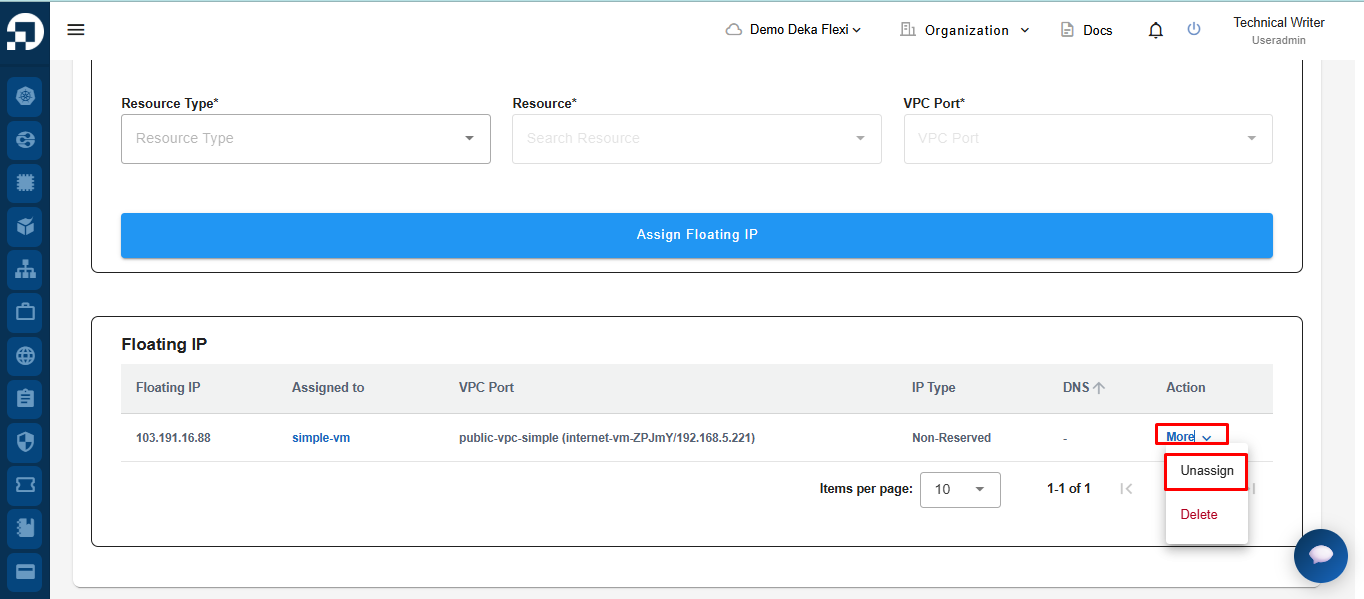1364x599 pixels.
Task: Open the ticket voucher sidebar icon
Action: pyautogui.click(x=25, y=485)
